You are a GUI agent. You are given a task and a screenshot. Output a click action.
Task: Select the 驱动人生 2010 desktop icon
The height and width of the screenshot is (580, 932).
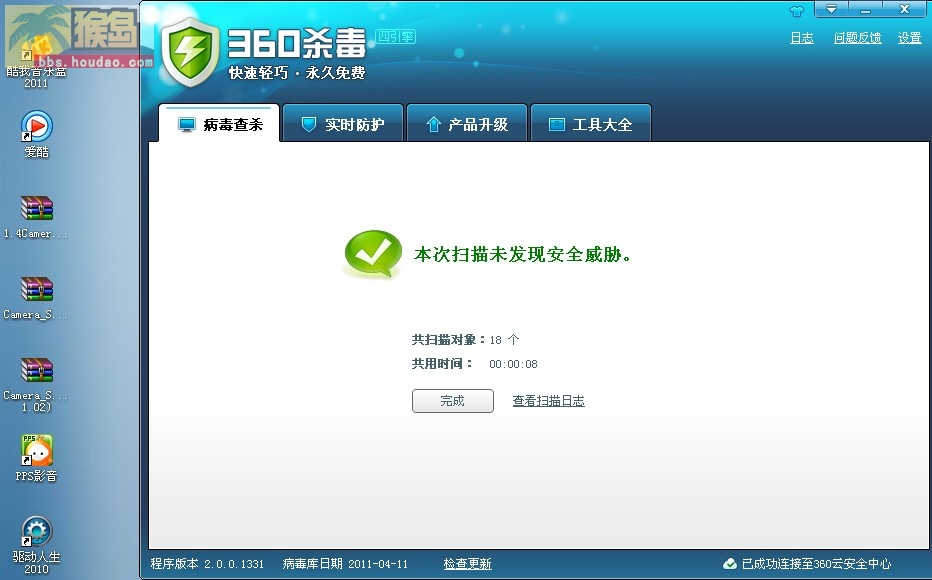(36, 544)
